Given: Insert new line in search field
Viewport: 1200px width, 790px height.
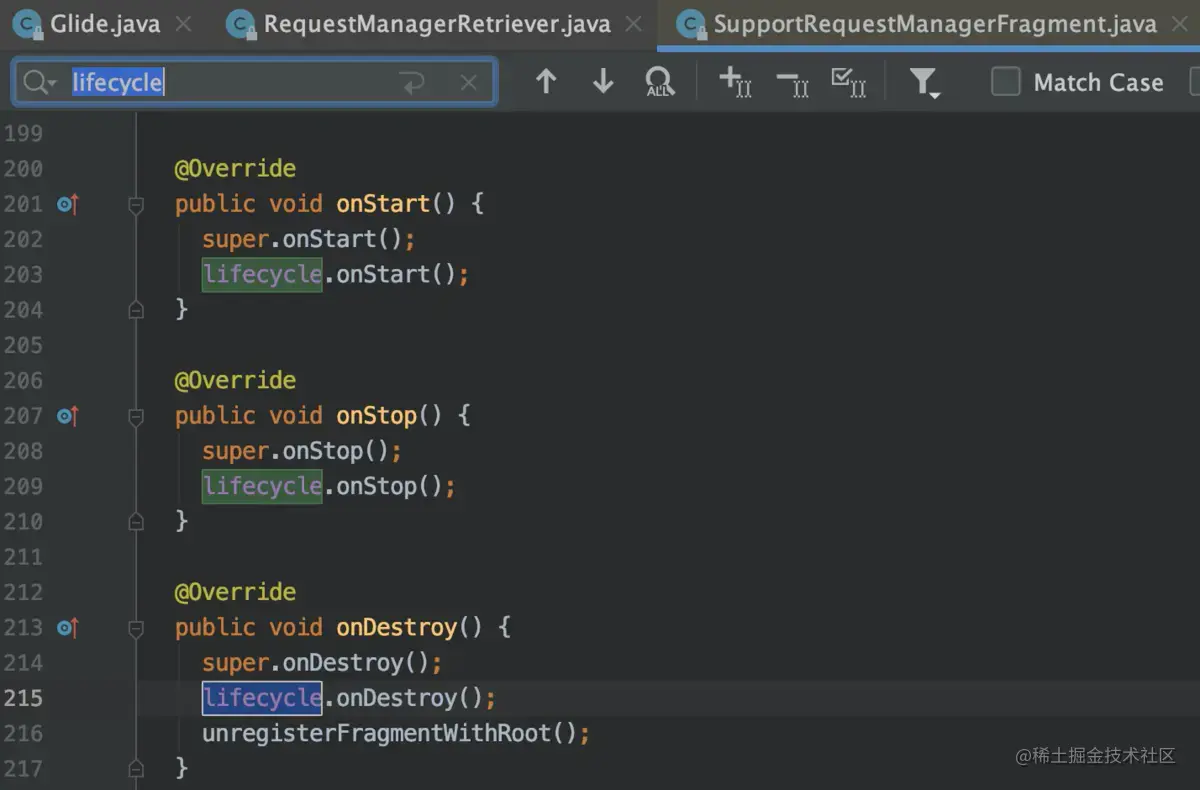Looking at the screenshot, I should coord(412,83).
